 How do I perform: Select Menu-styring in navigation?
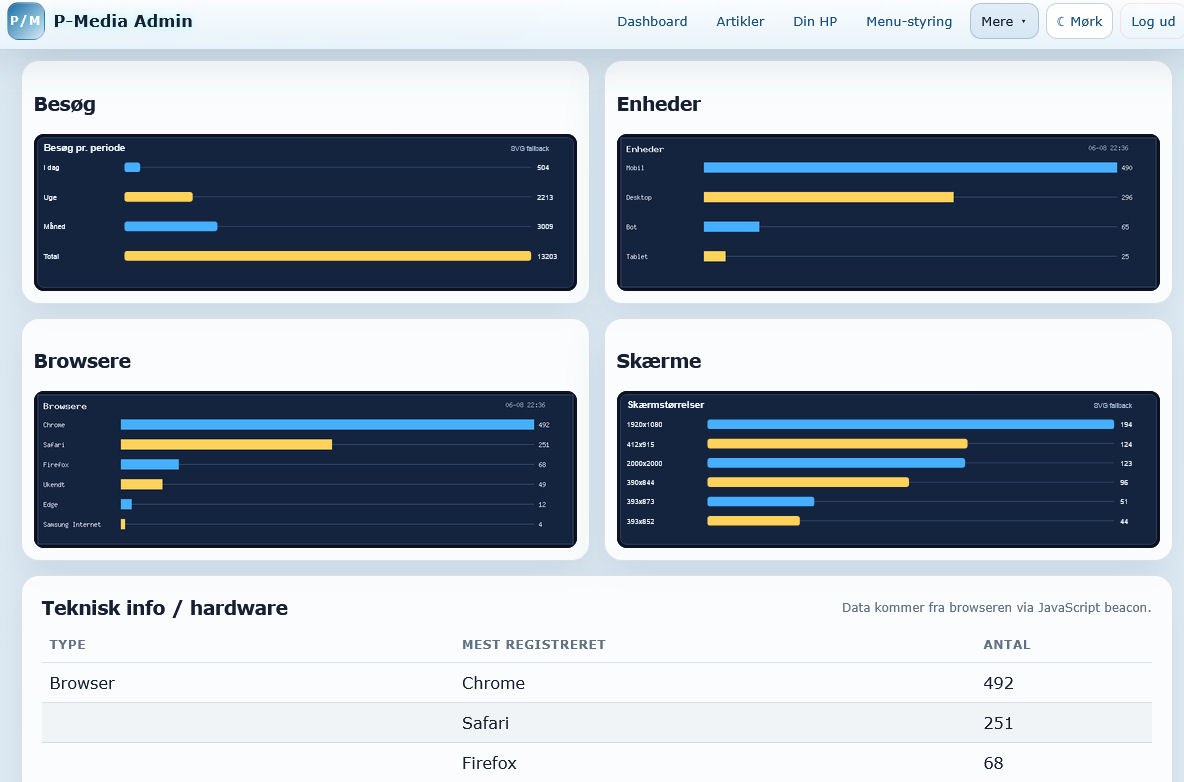908,21
